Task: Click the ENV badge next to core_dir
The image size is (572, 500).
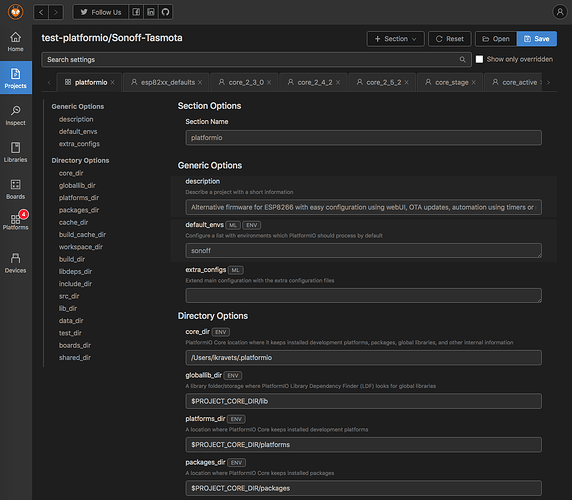Action: point(220,332)
